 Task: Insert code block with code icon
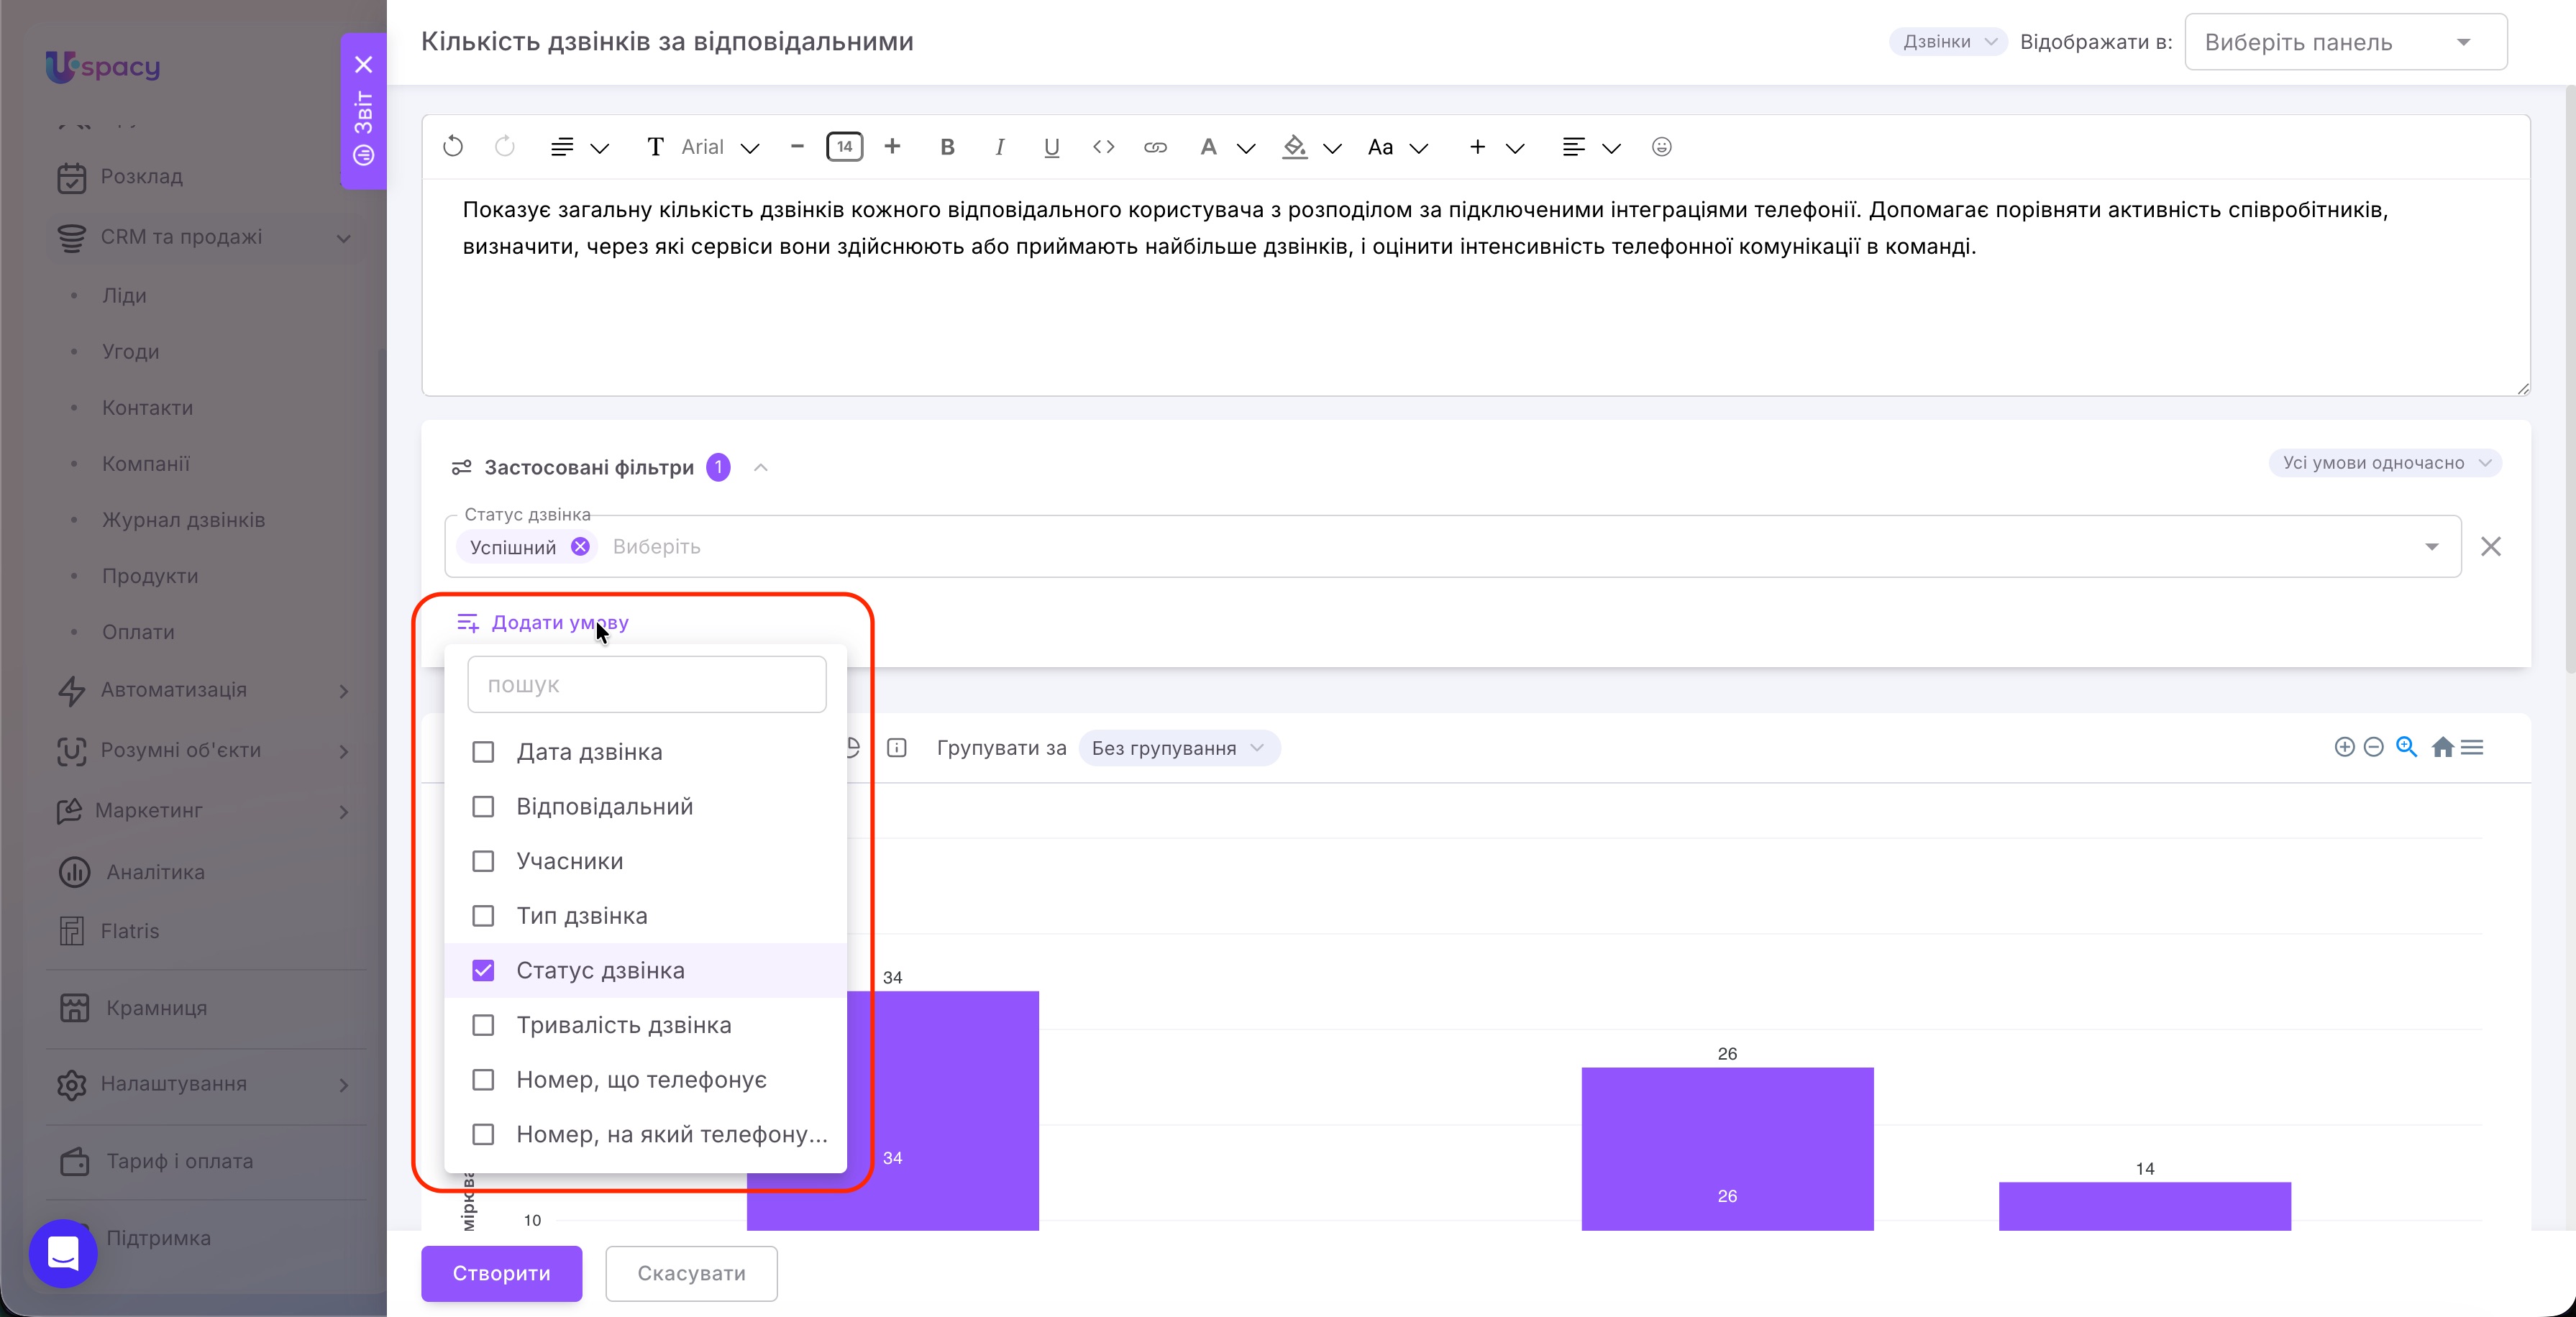1103,147
